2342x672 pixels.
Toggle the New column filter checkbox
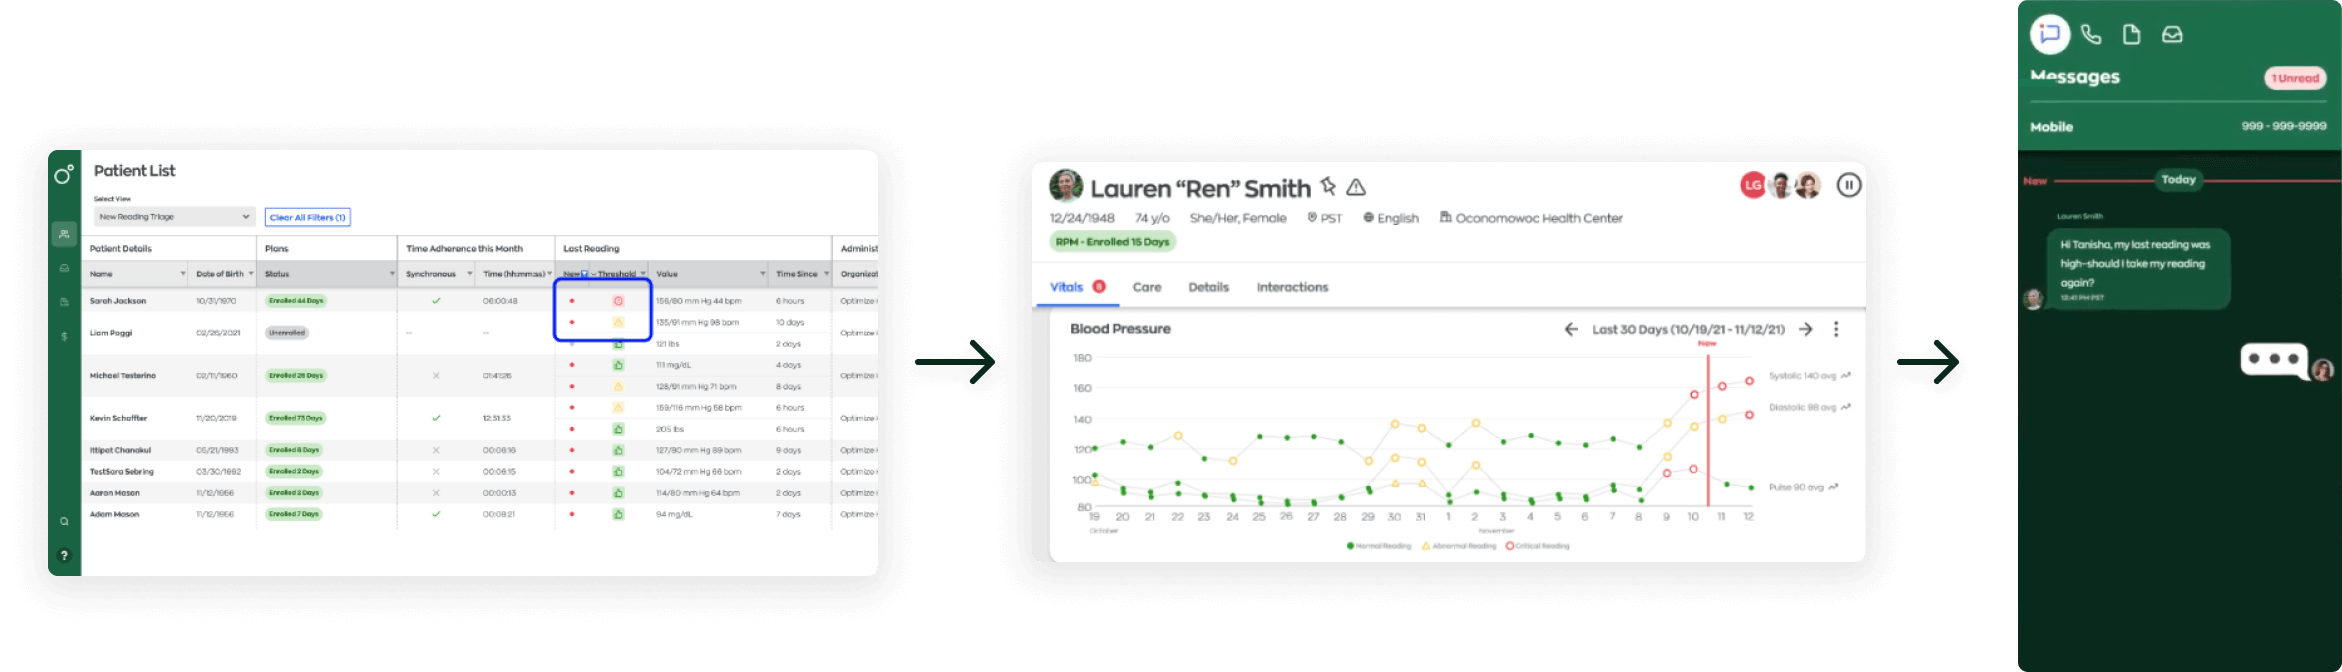click(x=585, y=274)
